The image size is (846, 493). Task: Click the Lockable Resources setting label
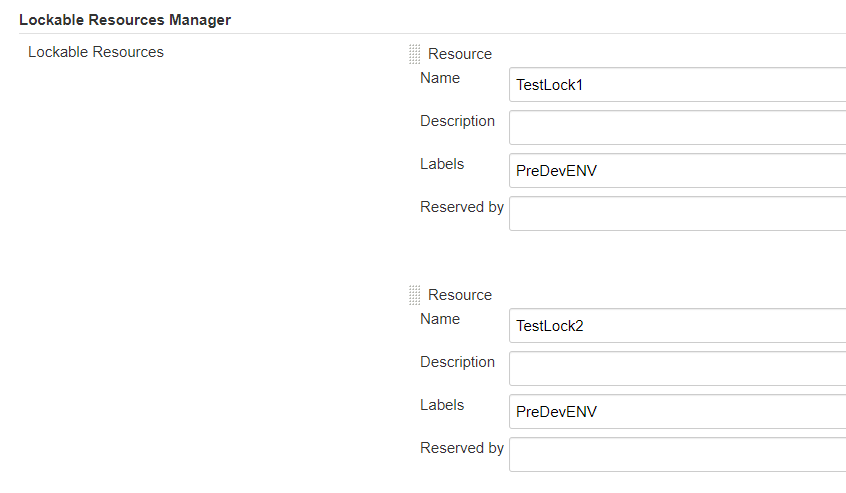[x=96, y=52]
